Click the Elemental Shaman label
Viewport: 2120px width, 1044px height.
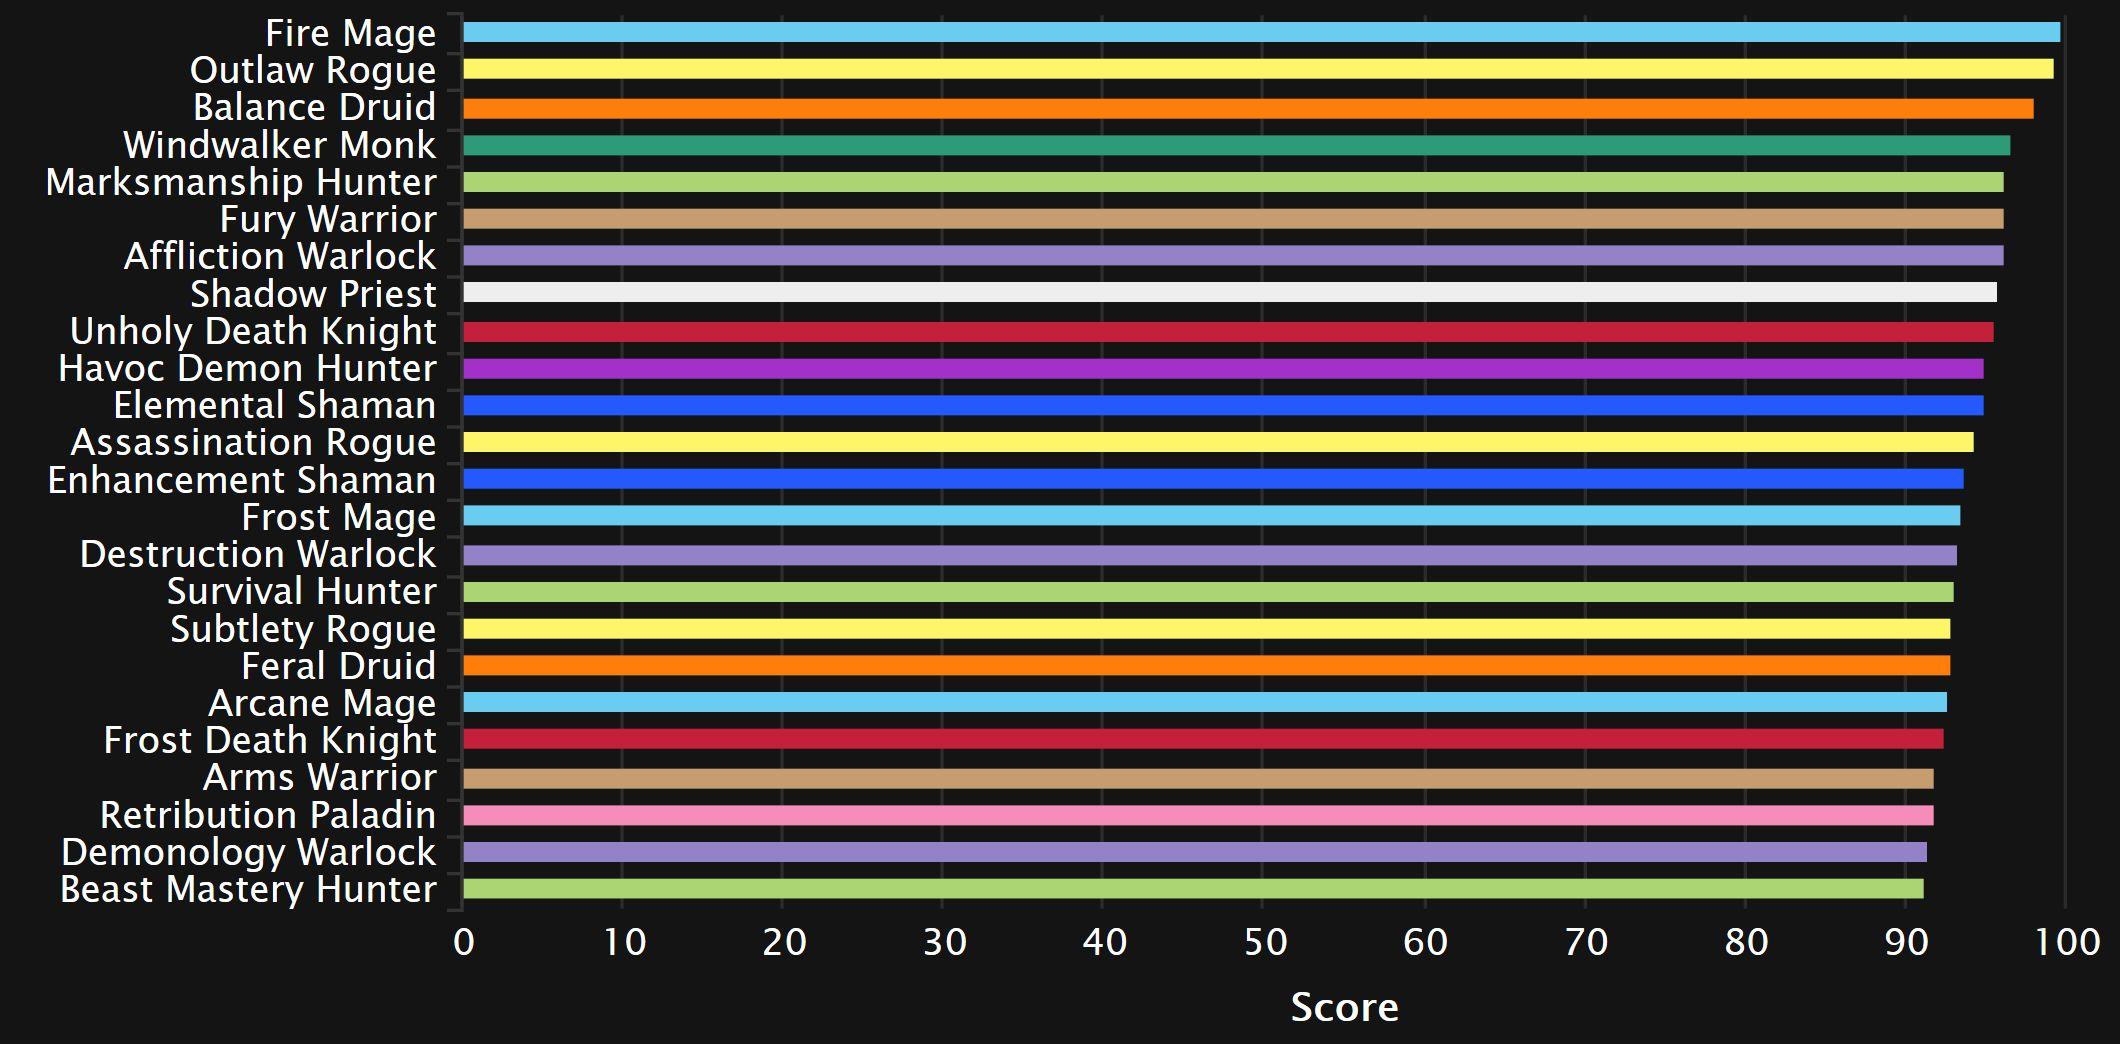[275, 405]
